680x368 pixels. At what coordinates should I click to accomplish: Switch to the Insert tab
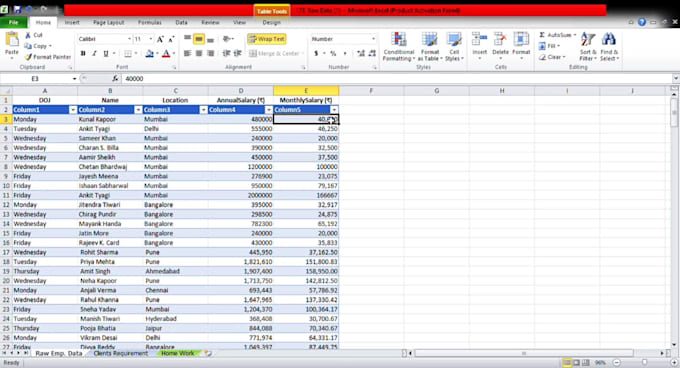coord(72,22)
